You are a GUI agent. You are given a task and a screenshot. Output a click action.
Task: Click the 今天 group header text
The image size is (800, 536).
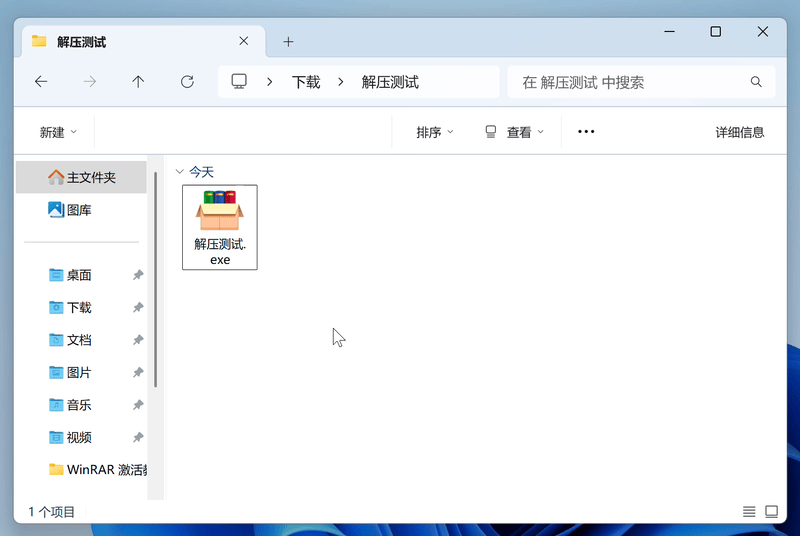click(x=202, y=172)
